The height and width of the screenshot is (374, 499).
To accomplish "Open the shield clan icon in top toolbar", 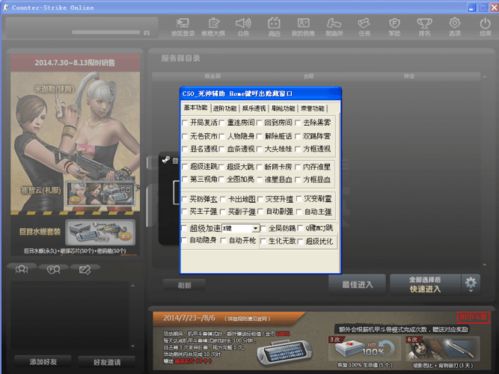I will [394, 23].
